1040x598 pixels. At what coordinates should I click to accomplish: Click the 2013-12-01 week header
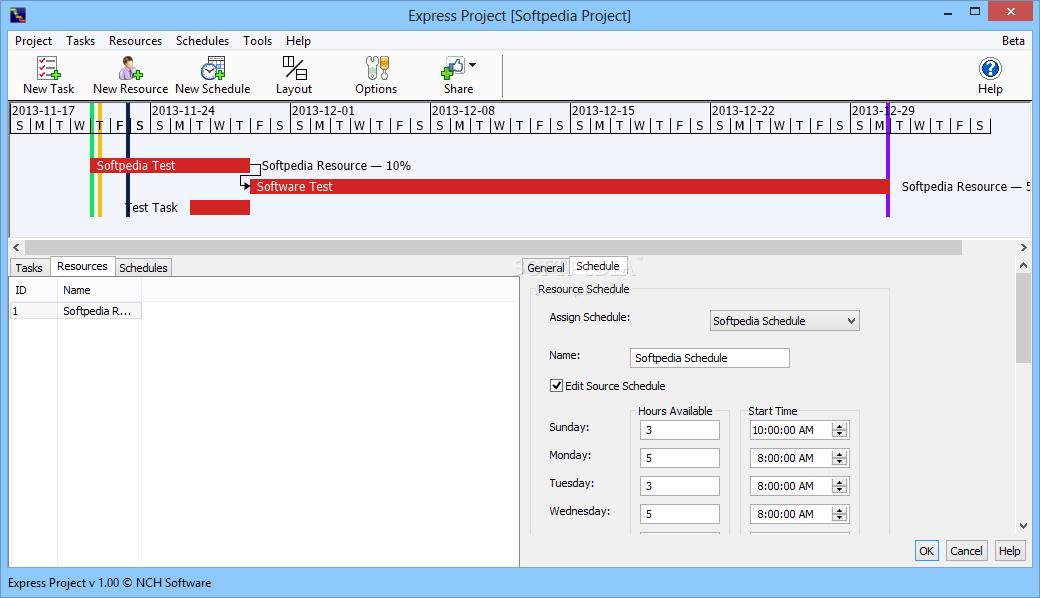tap(323, 111)
